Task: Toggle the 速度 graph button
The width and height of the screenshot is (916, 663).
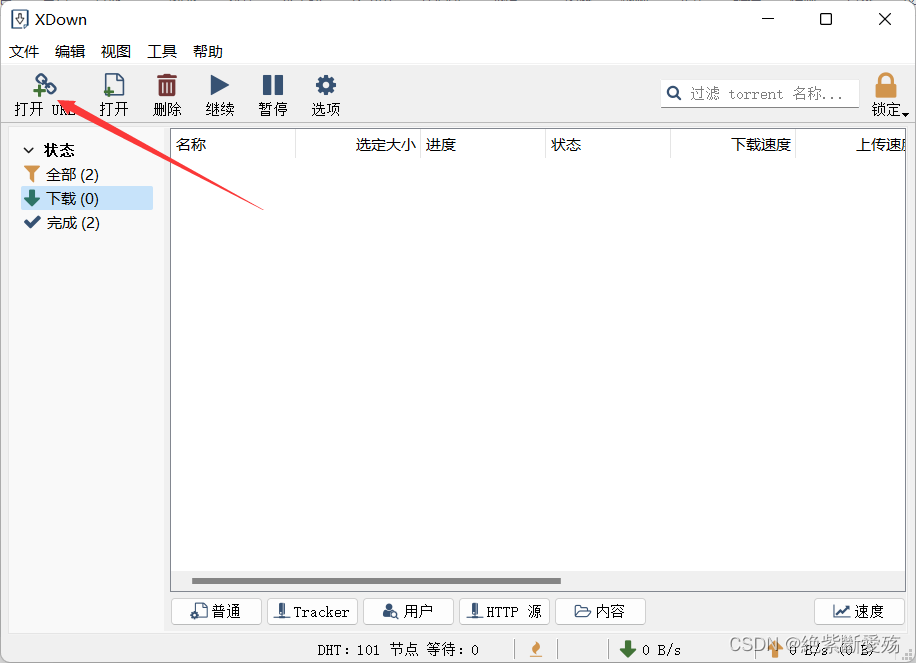Action: click(x=859, y=612)
